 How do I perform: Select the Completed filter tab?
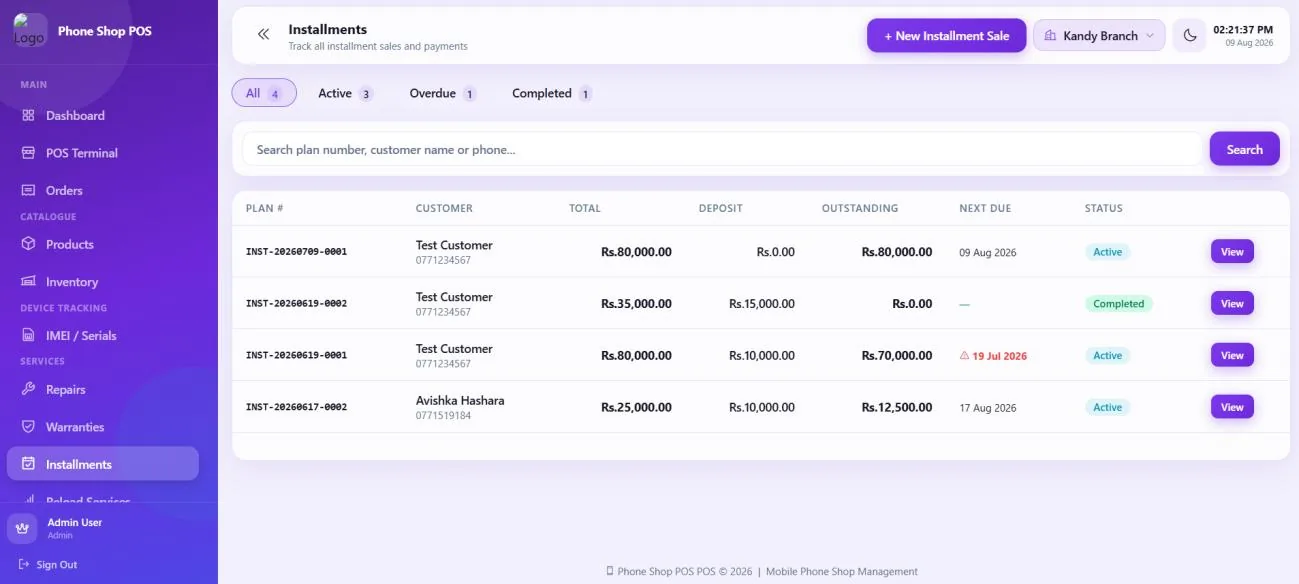tap(552, 93)
